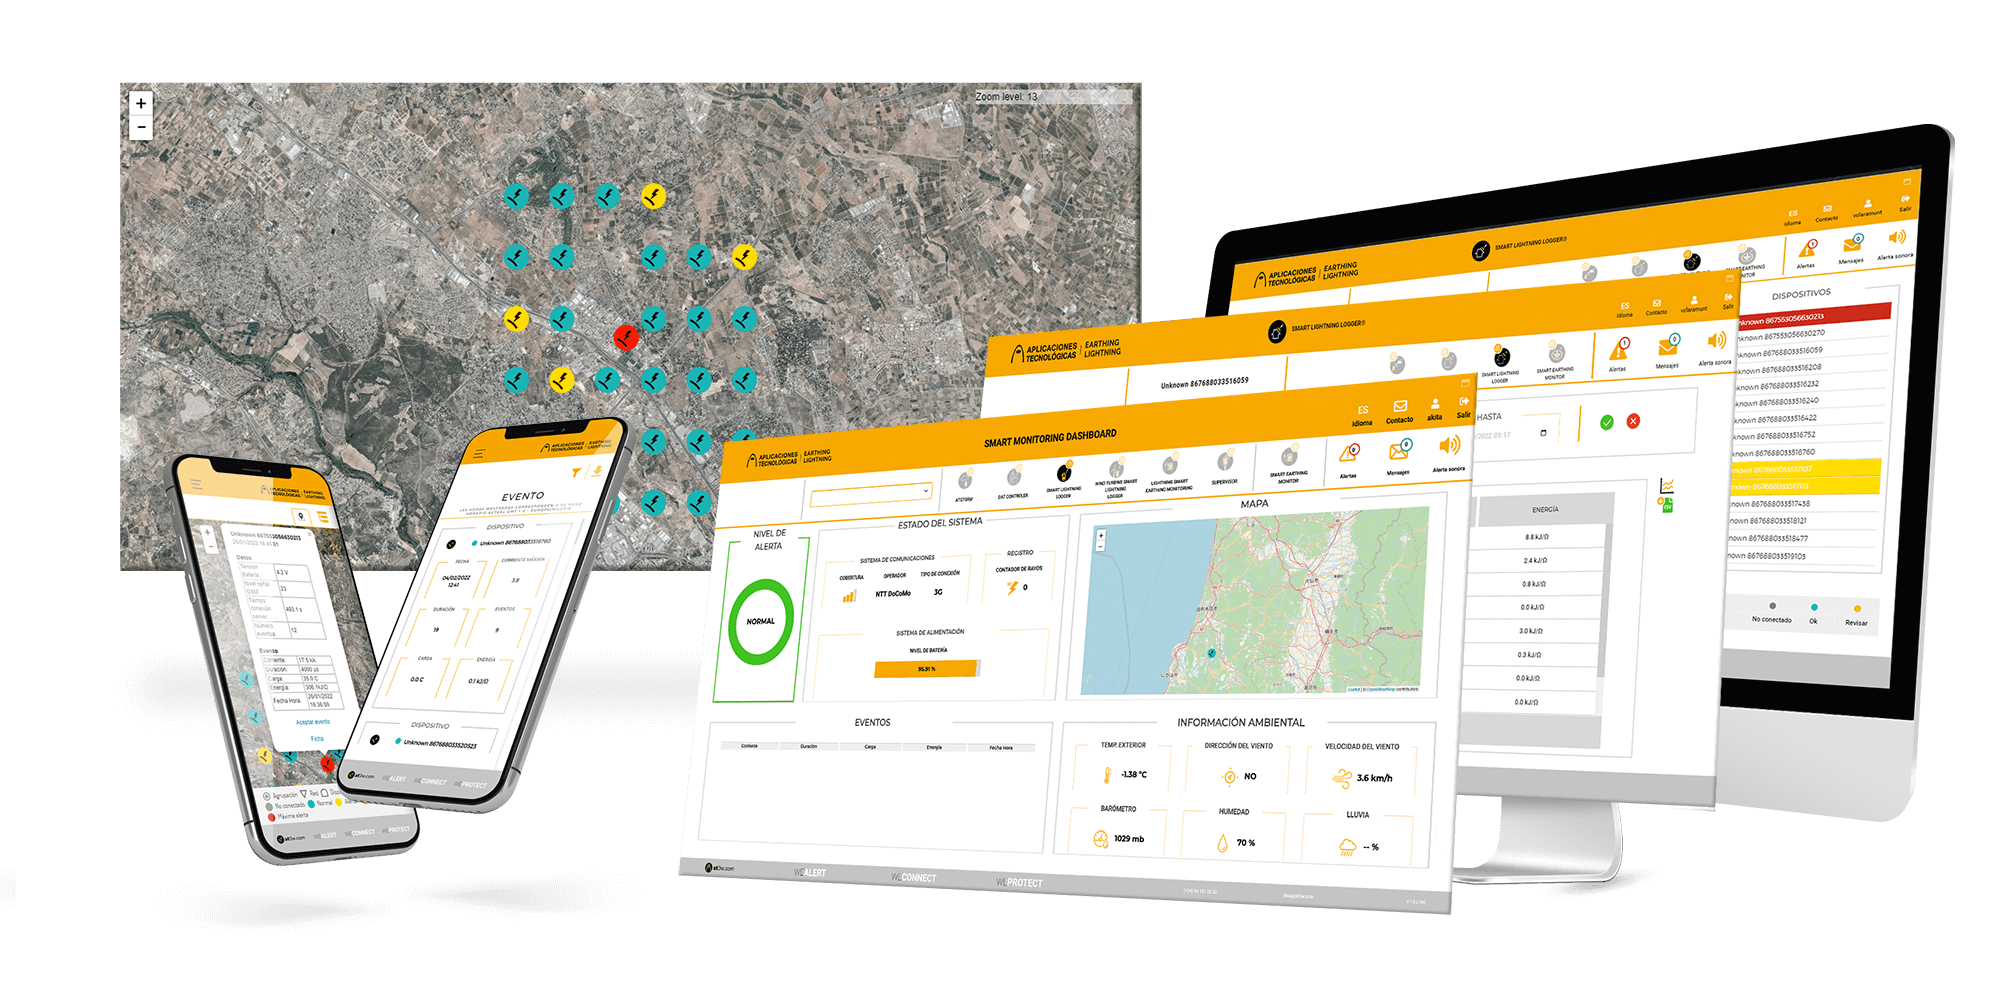
Task: Click the map pin button on left phone
Action: [x=300, y=516]
